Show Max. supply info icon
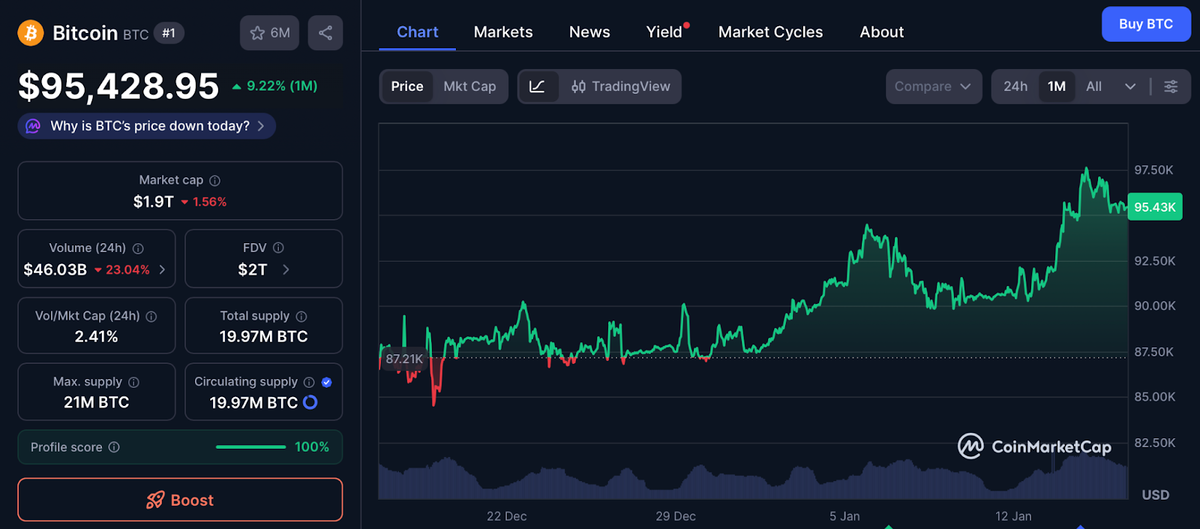1200x529 pixels. coord(133,382)
